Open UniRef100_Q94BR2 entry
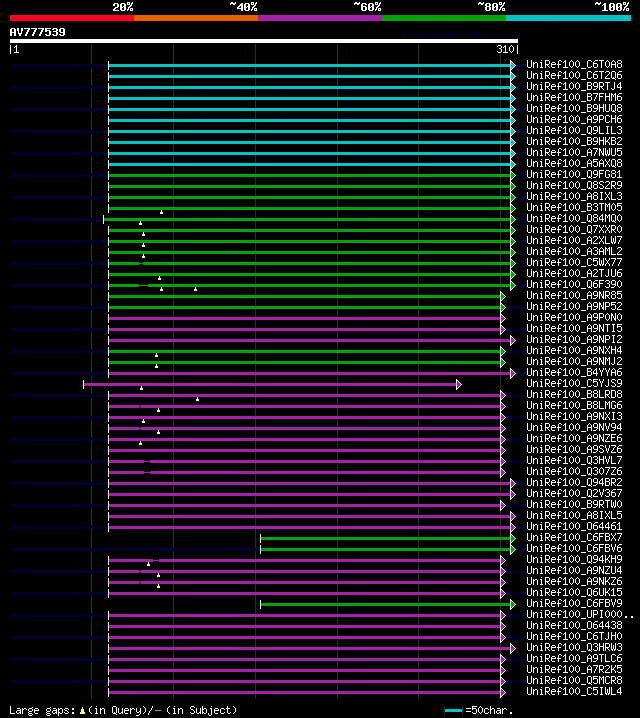Screen dimensions: 640x718 coord(574,482)
